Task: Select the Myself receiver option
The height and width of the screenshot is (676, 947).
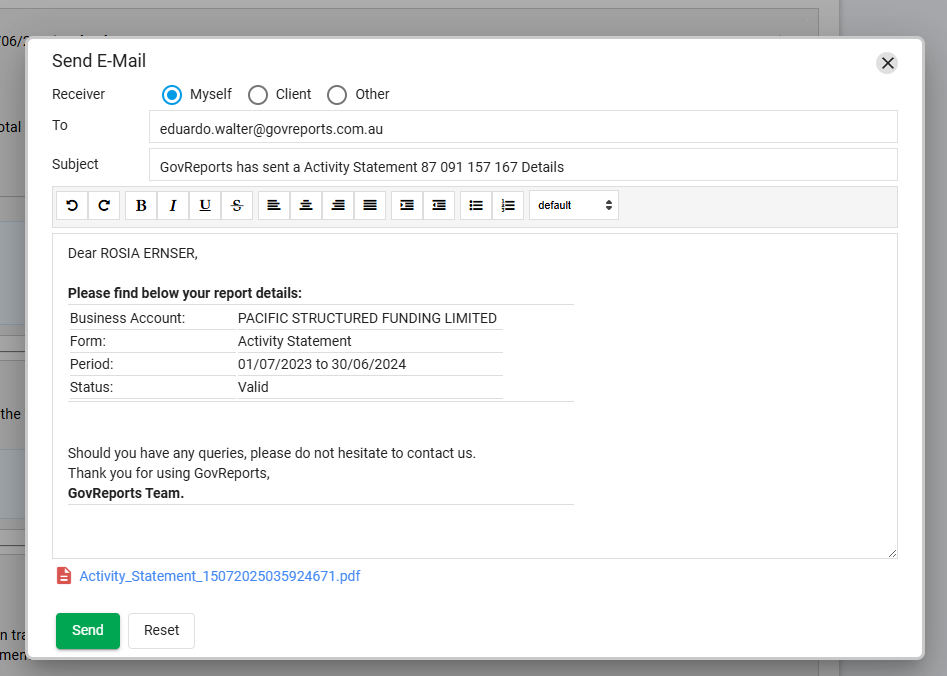Action: (x=172, y=95)
